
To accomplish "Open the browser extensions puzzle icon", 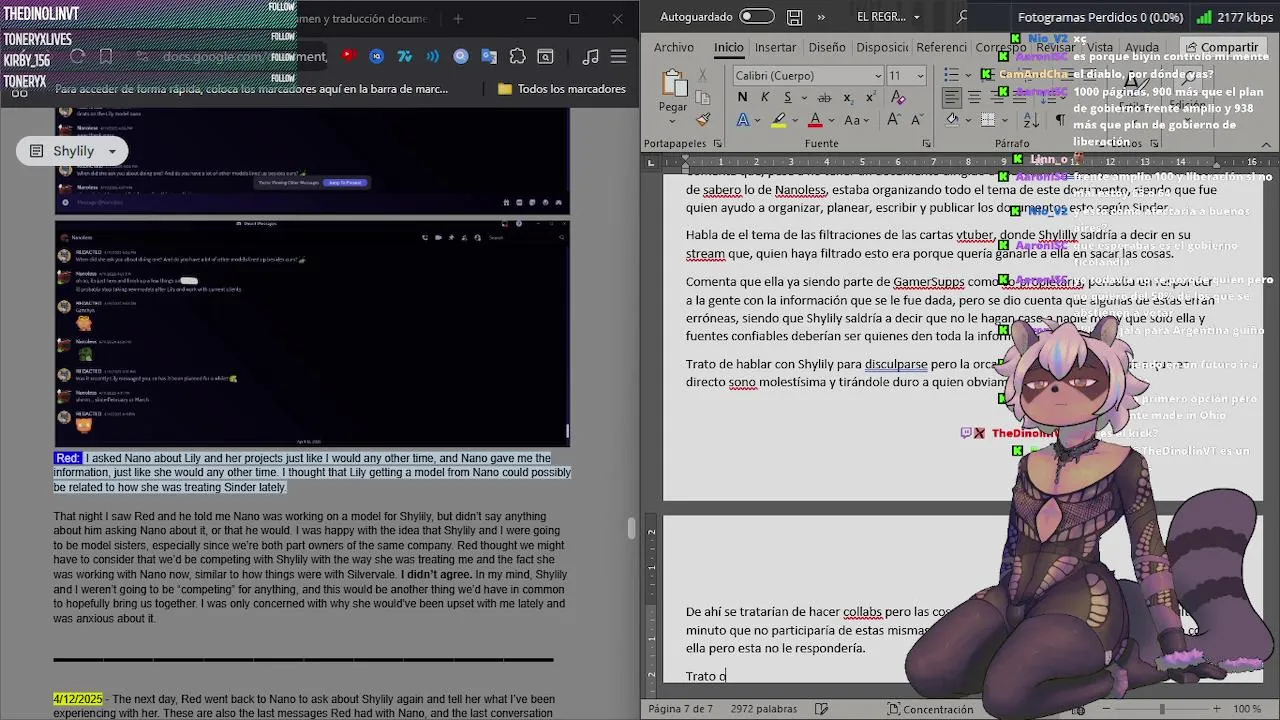I will [517, 57].
